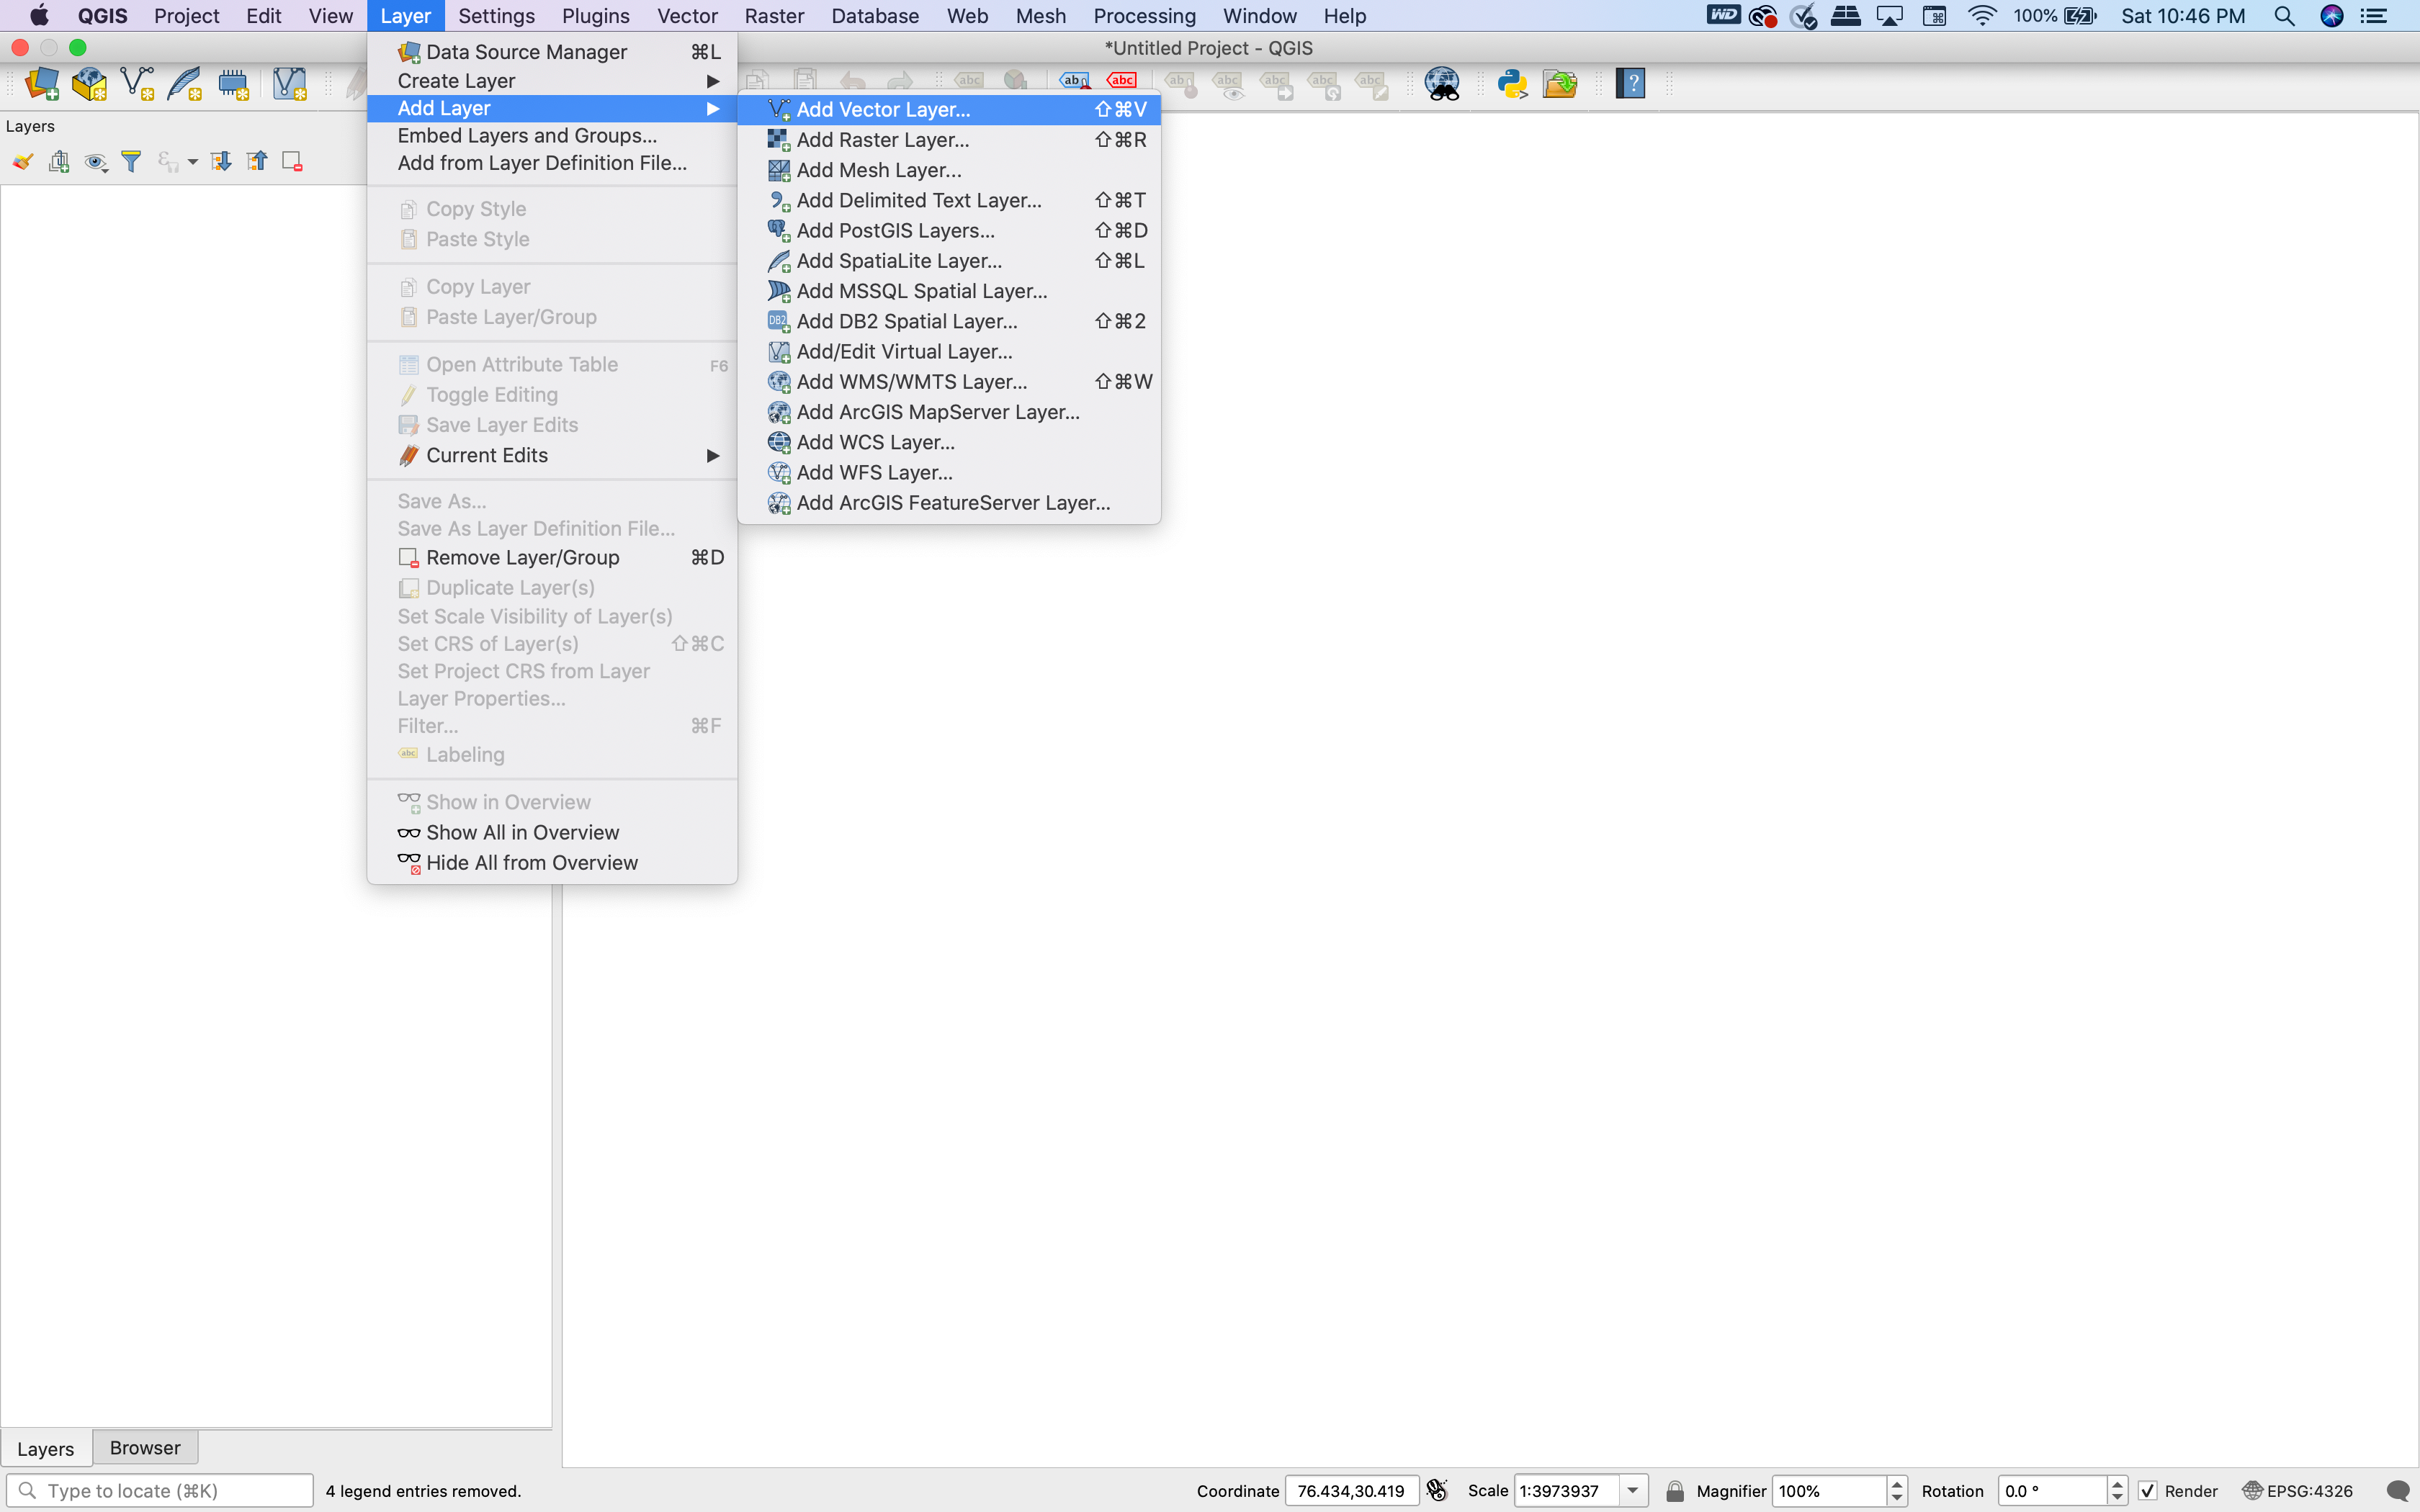The width and height of the screenshot is (2420, 1512).
Task: Choose Add Delimited Text Layer option
Action: coord(918,200)
